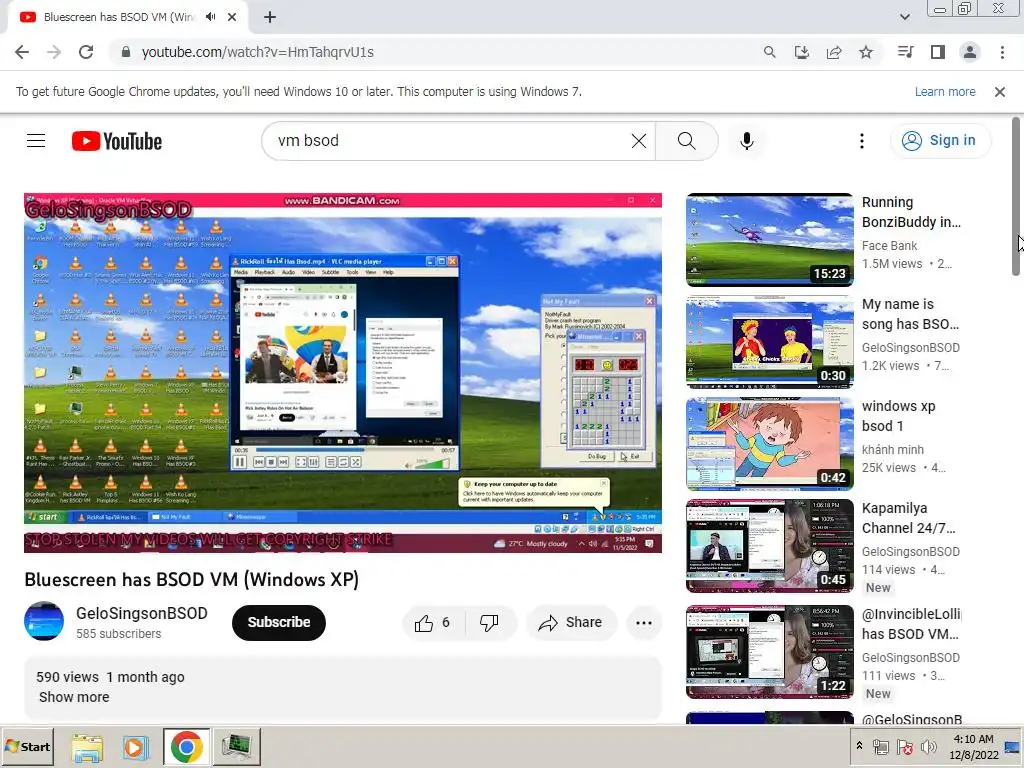
Task: Expand the description with Show more
Action: [x=74, y=697]
